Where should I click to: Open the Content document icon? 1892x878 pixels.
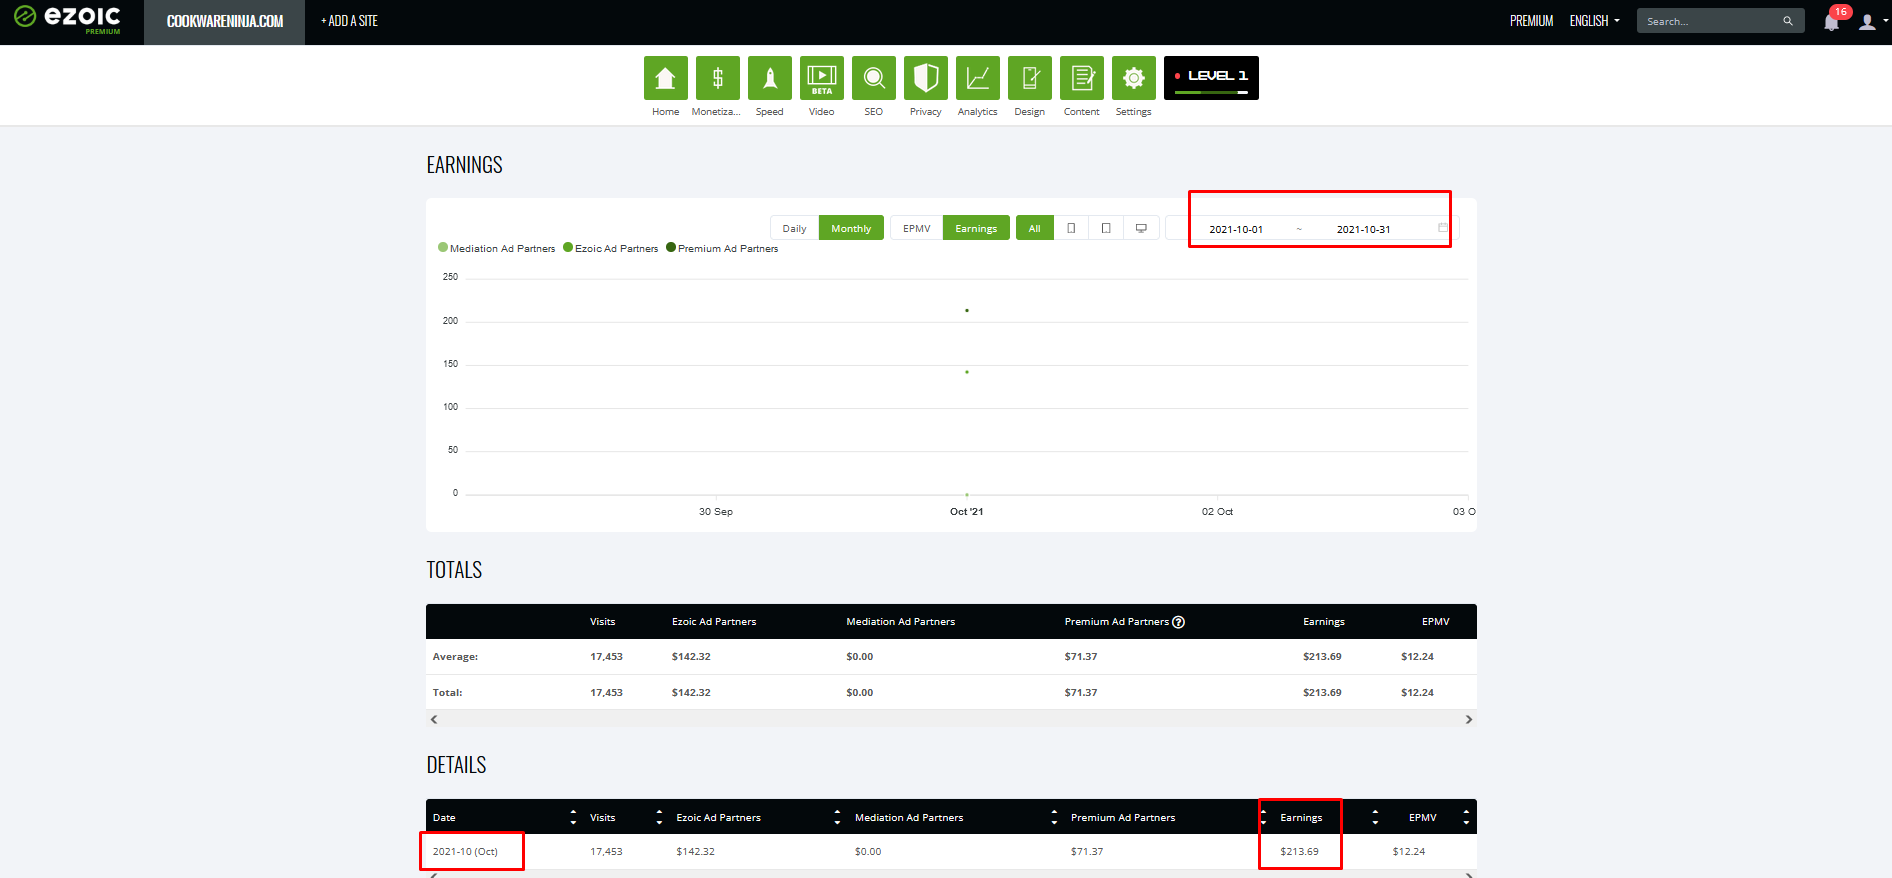point(1081,78)
